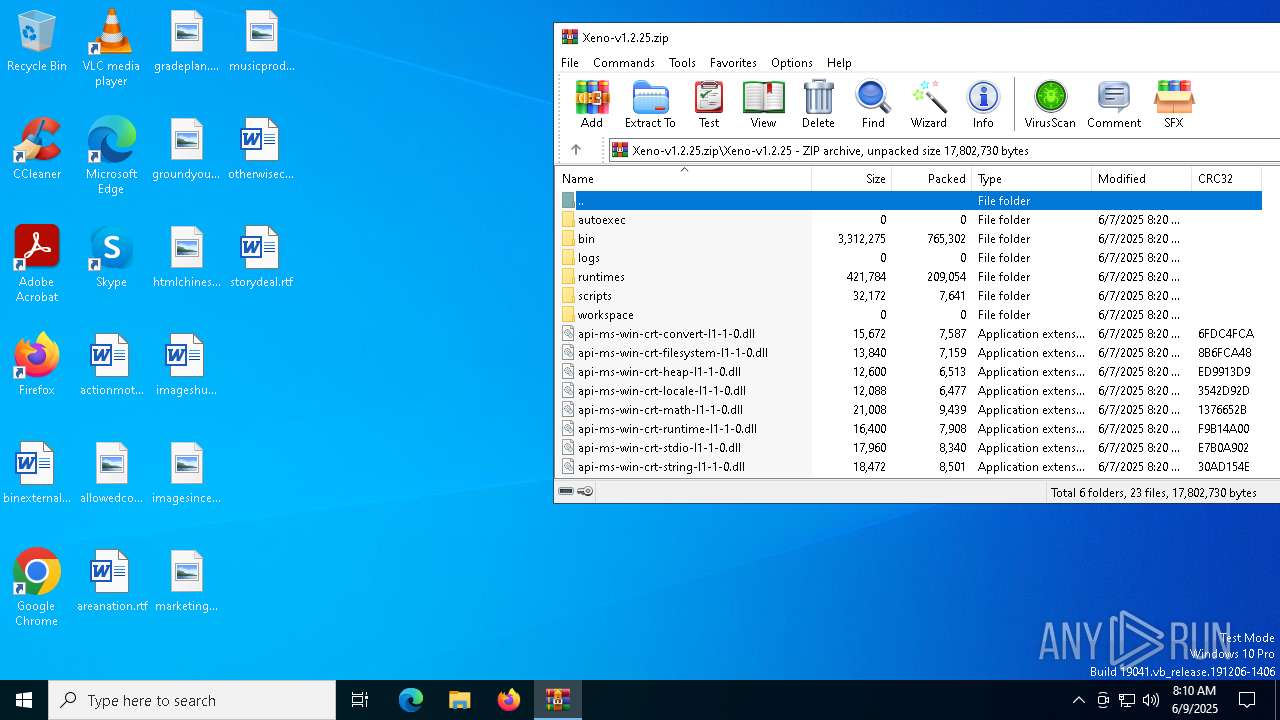This screenshot has height=720, width=1280.
Task: Click the status bar key icon
Action: point(586,491)
